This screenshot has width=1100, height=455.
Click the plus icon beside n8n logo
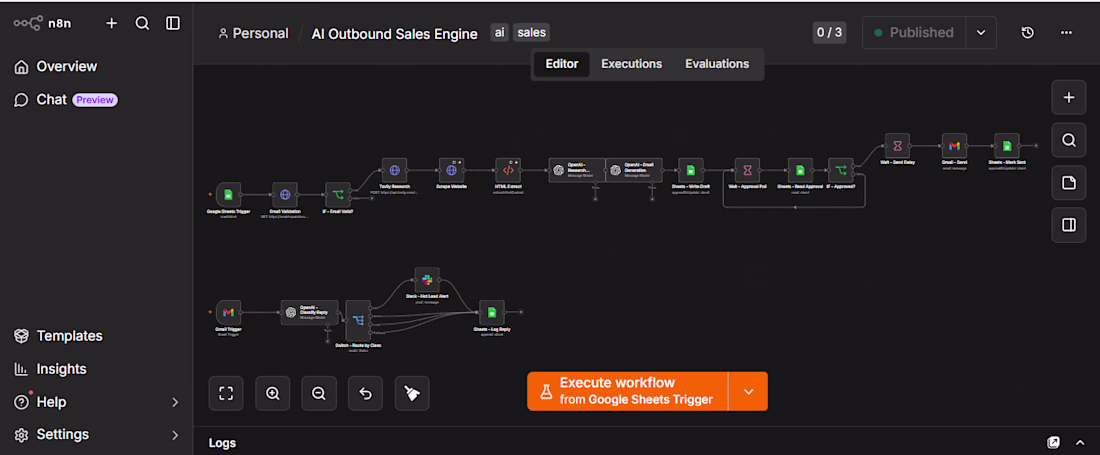click(x=112, y=23)
